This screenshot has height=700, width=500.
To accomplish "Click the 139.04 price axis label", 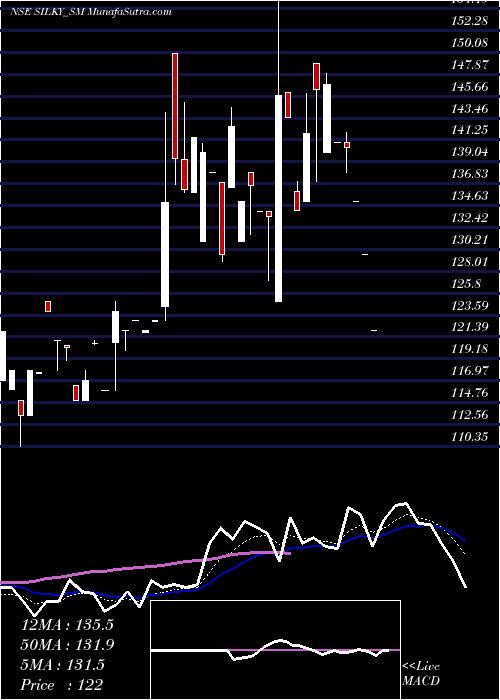I will click(471, 152).
